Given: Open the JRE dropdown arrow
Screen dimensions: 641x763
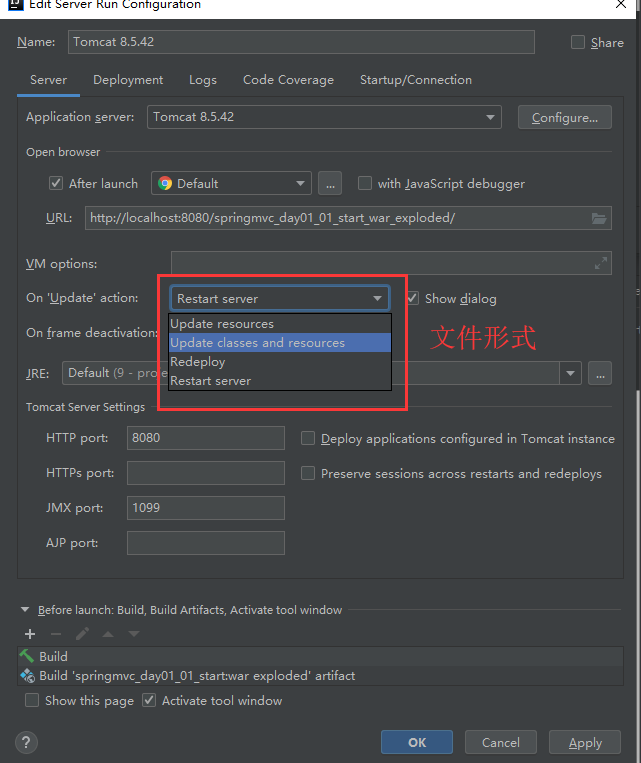Looking at the screenshot, I should [x=570, y=374].
